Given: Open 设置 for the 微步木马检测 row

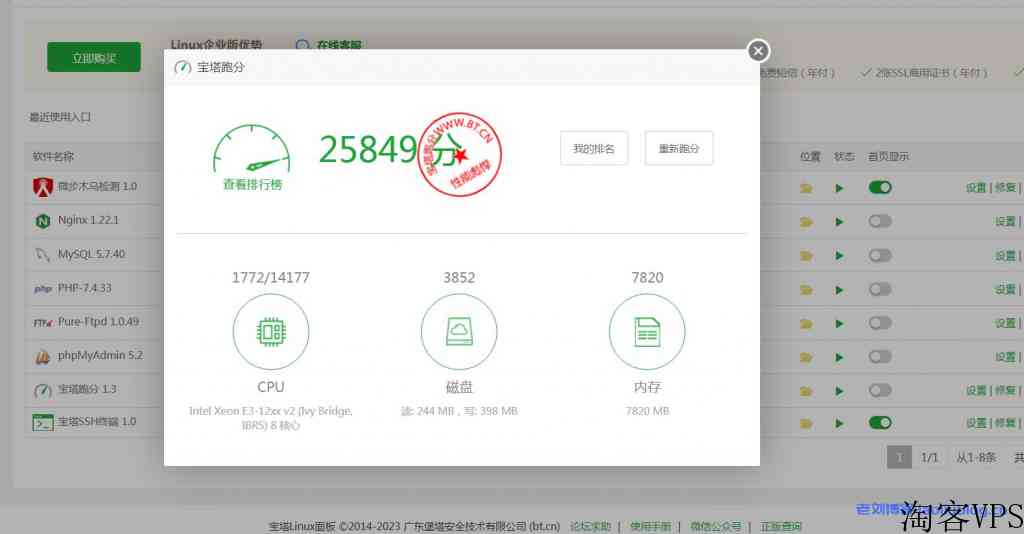Looking at the screenshot, I should 976,188.
